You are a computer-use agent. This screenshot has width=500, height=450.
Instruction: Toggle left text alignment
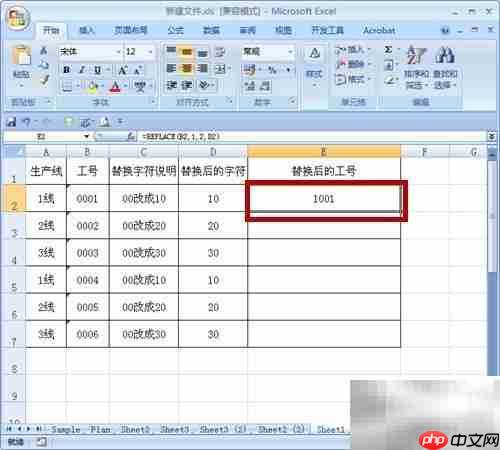[171, 69]
